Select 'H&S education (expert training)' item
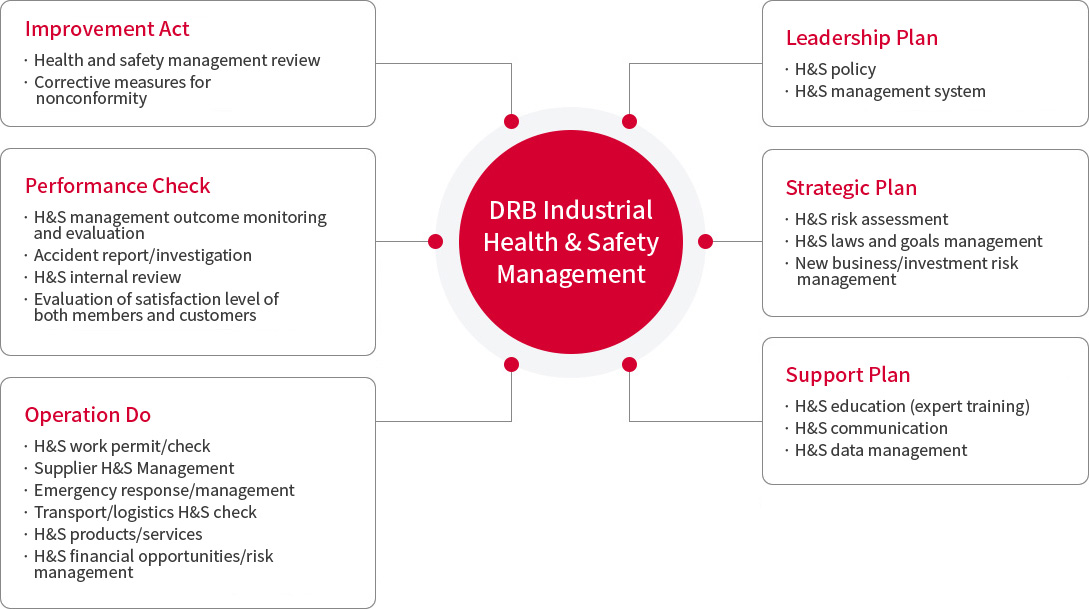This screenshot has height=609, width=1089. (912, 406)
